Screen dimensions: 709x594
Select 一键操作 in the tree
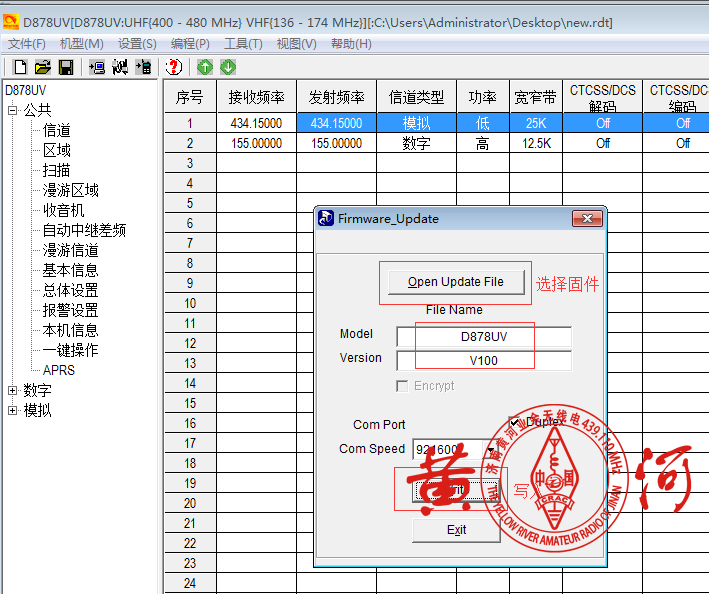point(71,350)
